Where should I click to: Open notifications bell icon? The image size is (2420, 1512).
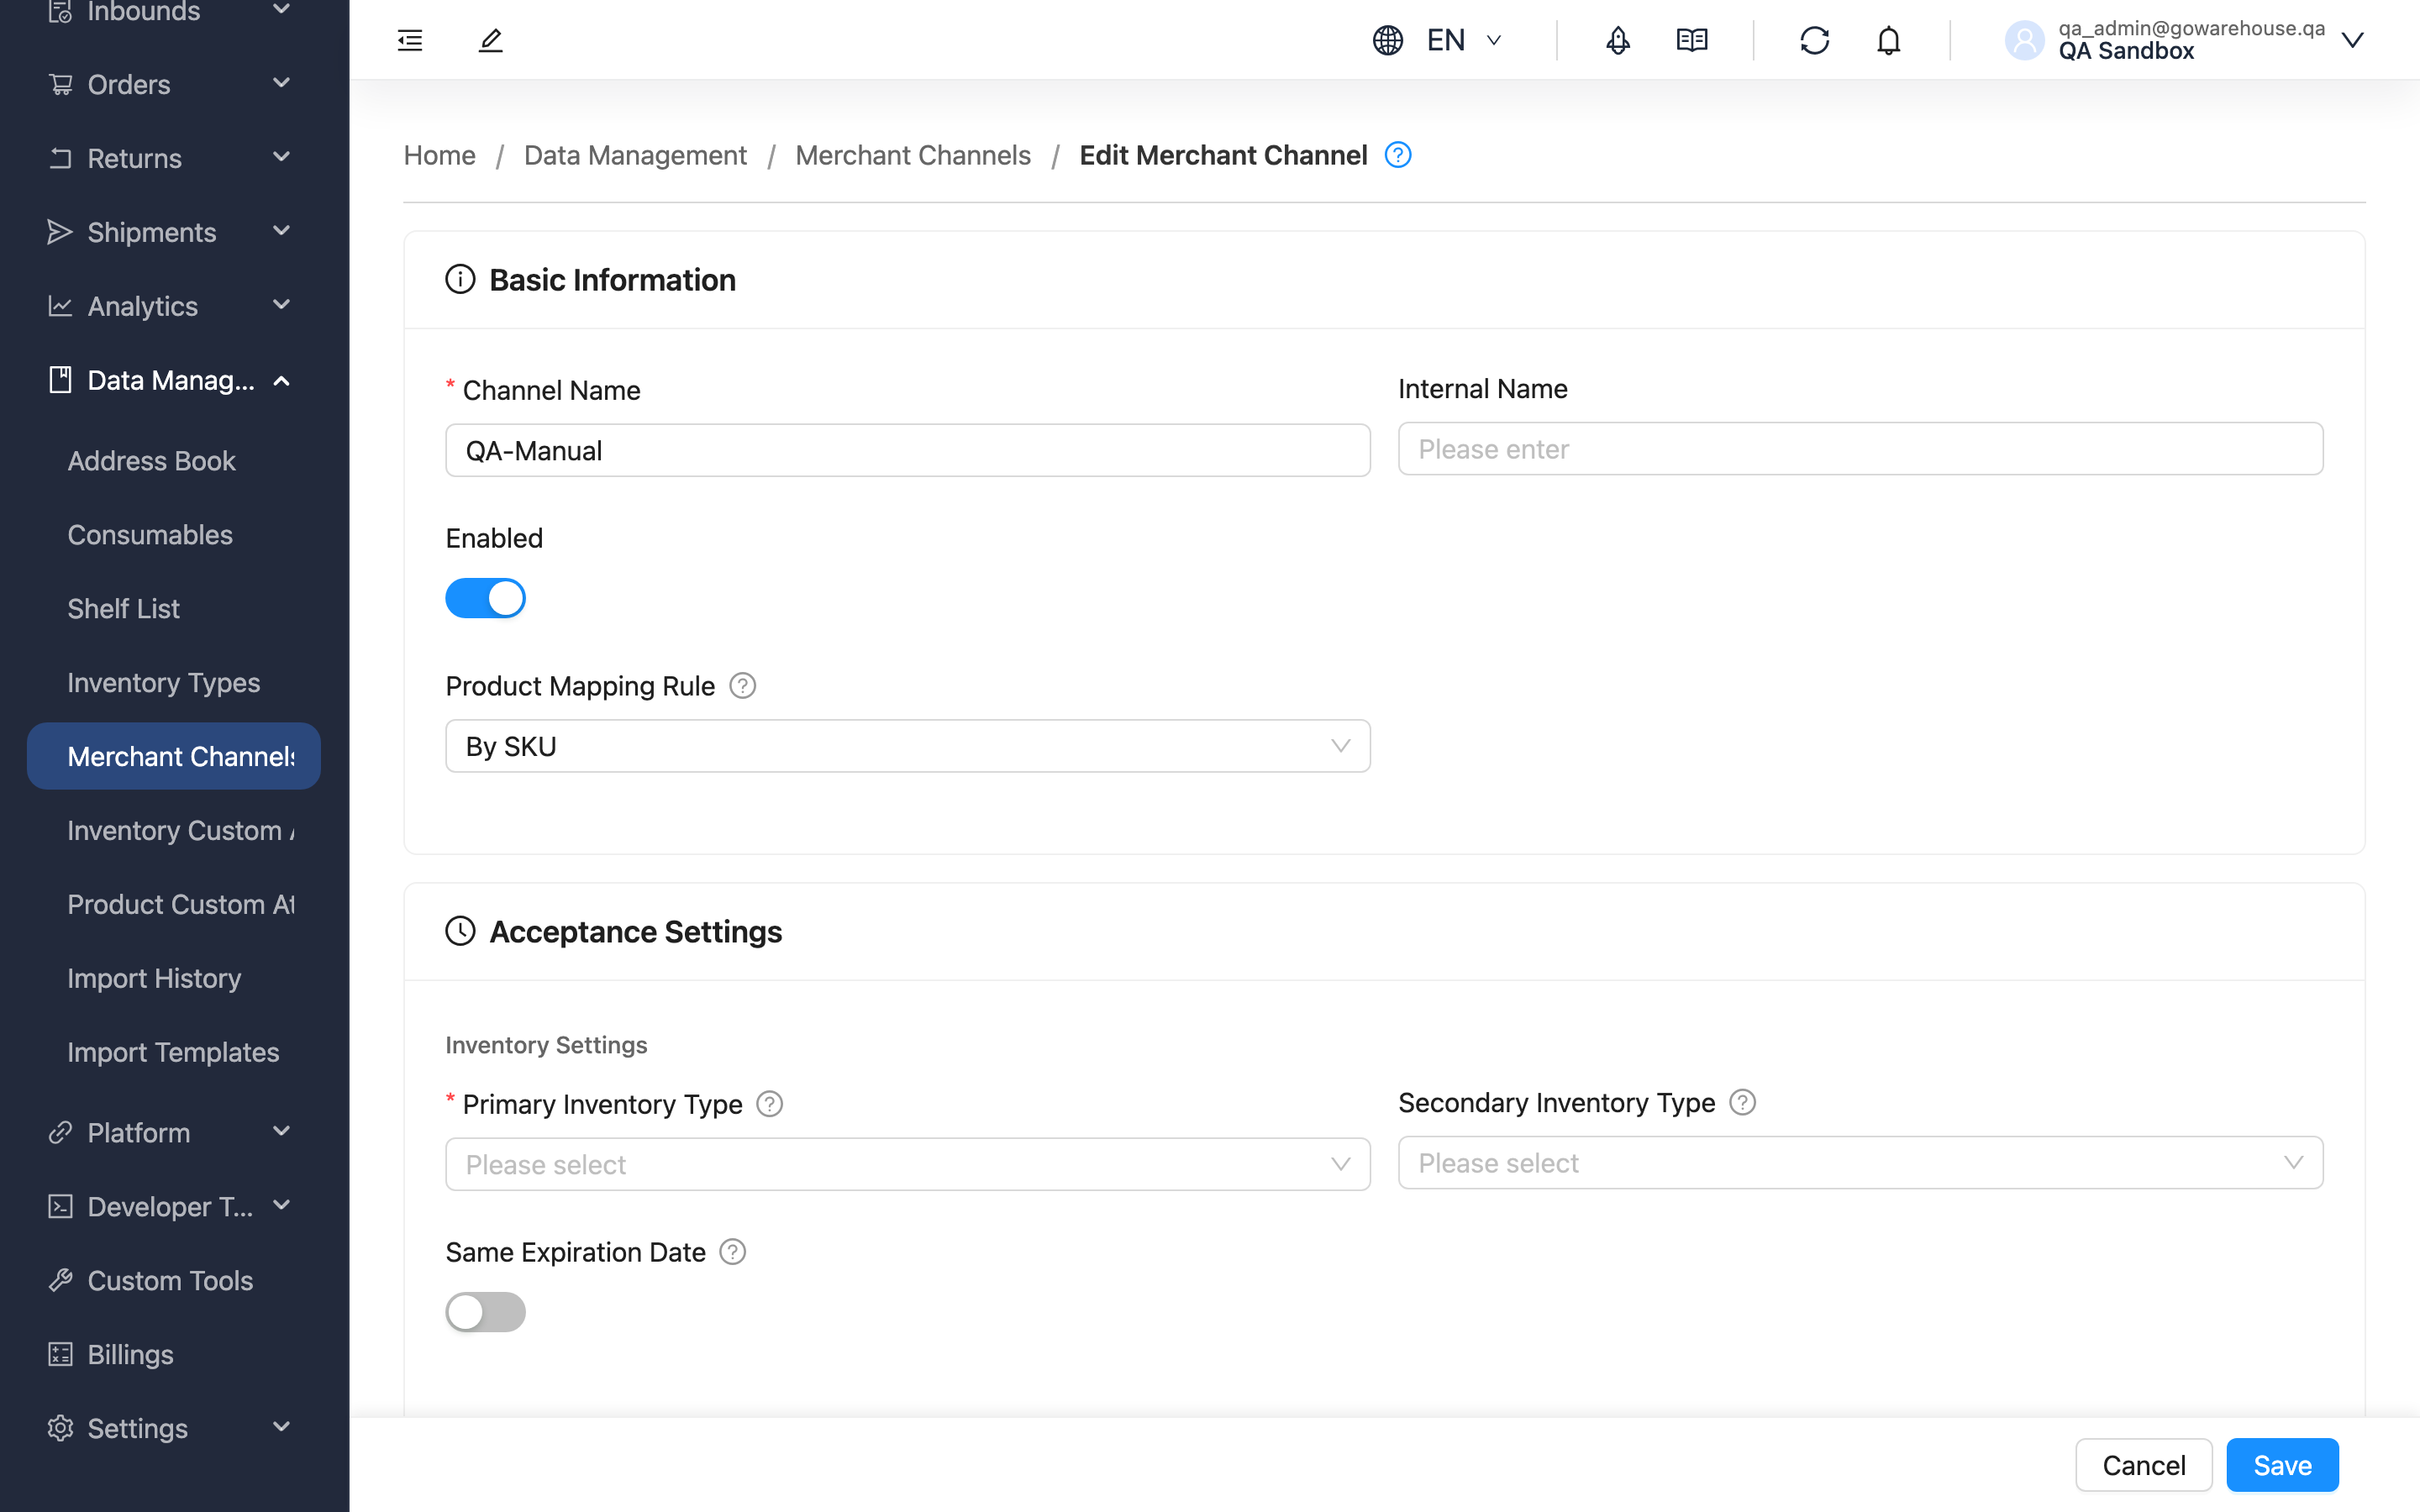(1888, 40)
